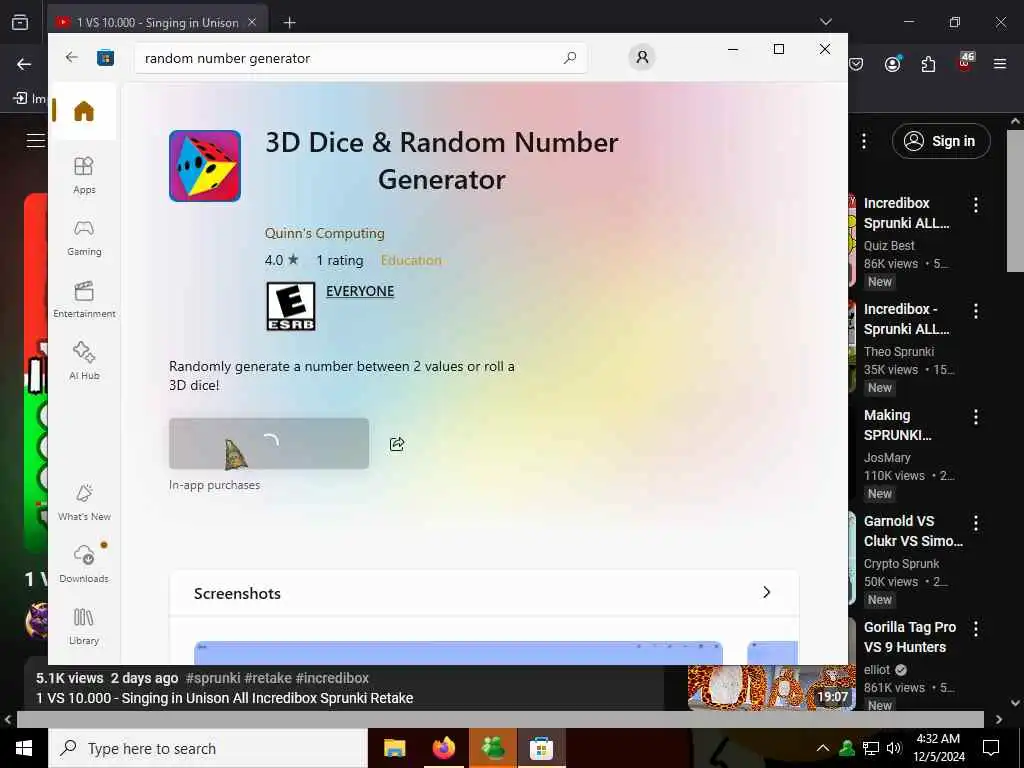Open Firefox account icon
Screen dimensions: 1024x768
pos(893,64)
